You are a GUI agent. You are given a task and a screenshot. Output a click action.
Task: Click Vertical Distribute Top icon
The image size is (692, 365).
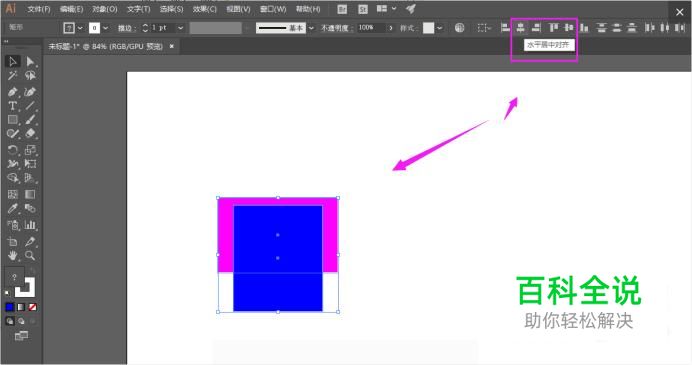click(x=601, y=28)
